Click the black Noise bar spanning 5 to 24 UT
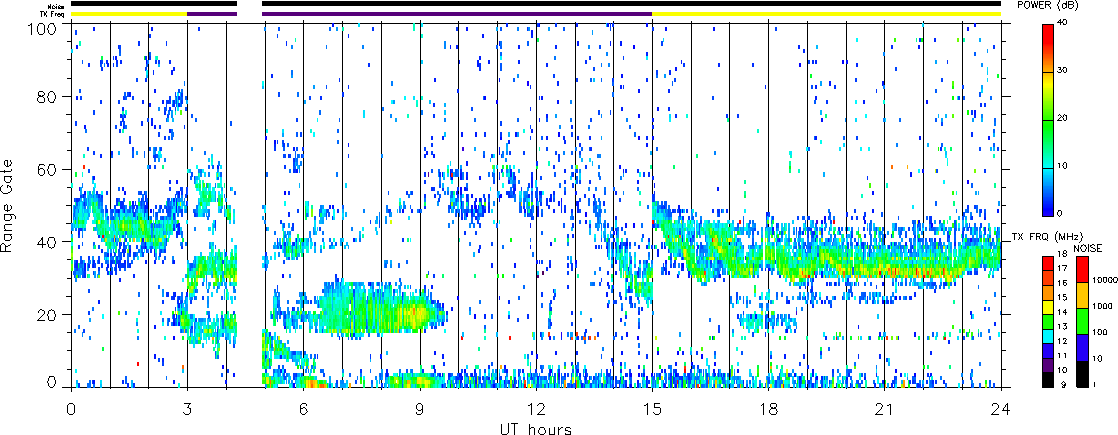Viewport: 1118px width, 435px height. [632, 4]
